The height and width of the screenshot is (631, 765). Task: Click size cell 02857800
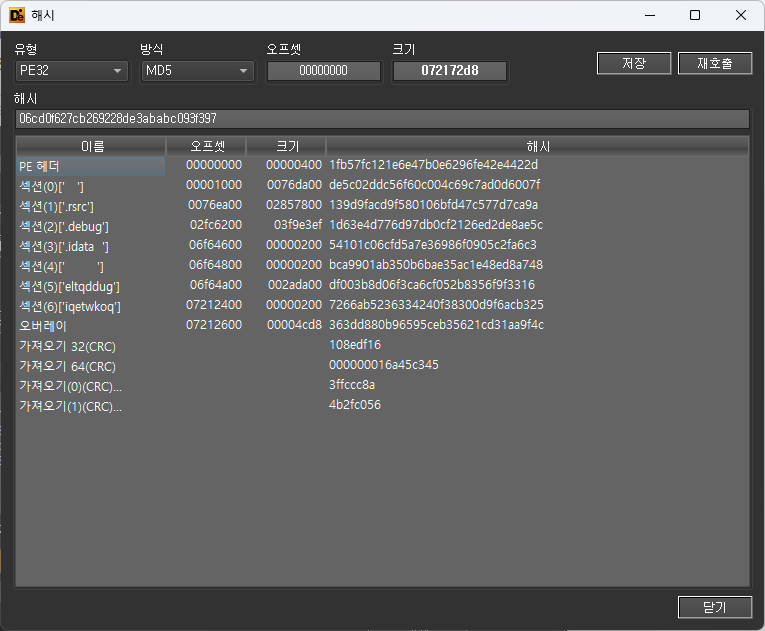294,205
